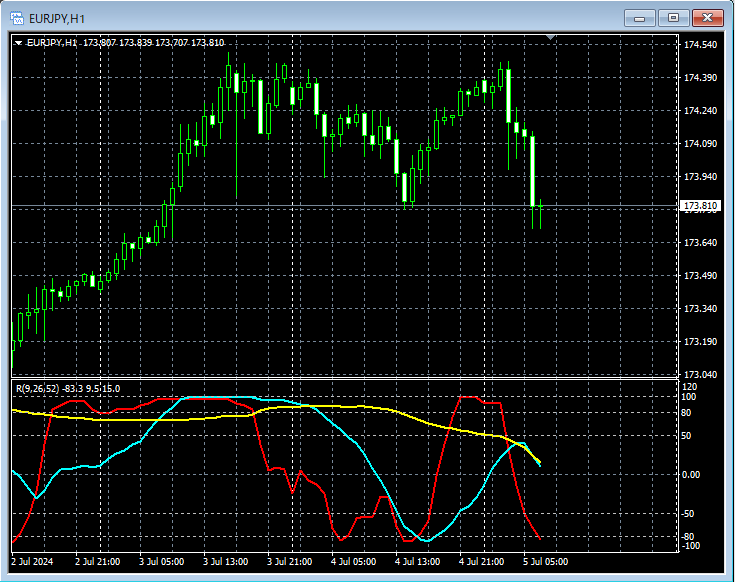
Task: Click the 174.390 price scale label
Action: coord(700,77)
